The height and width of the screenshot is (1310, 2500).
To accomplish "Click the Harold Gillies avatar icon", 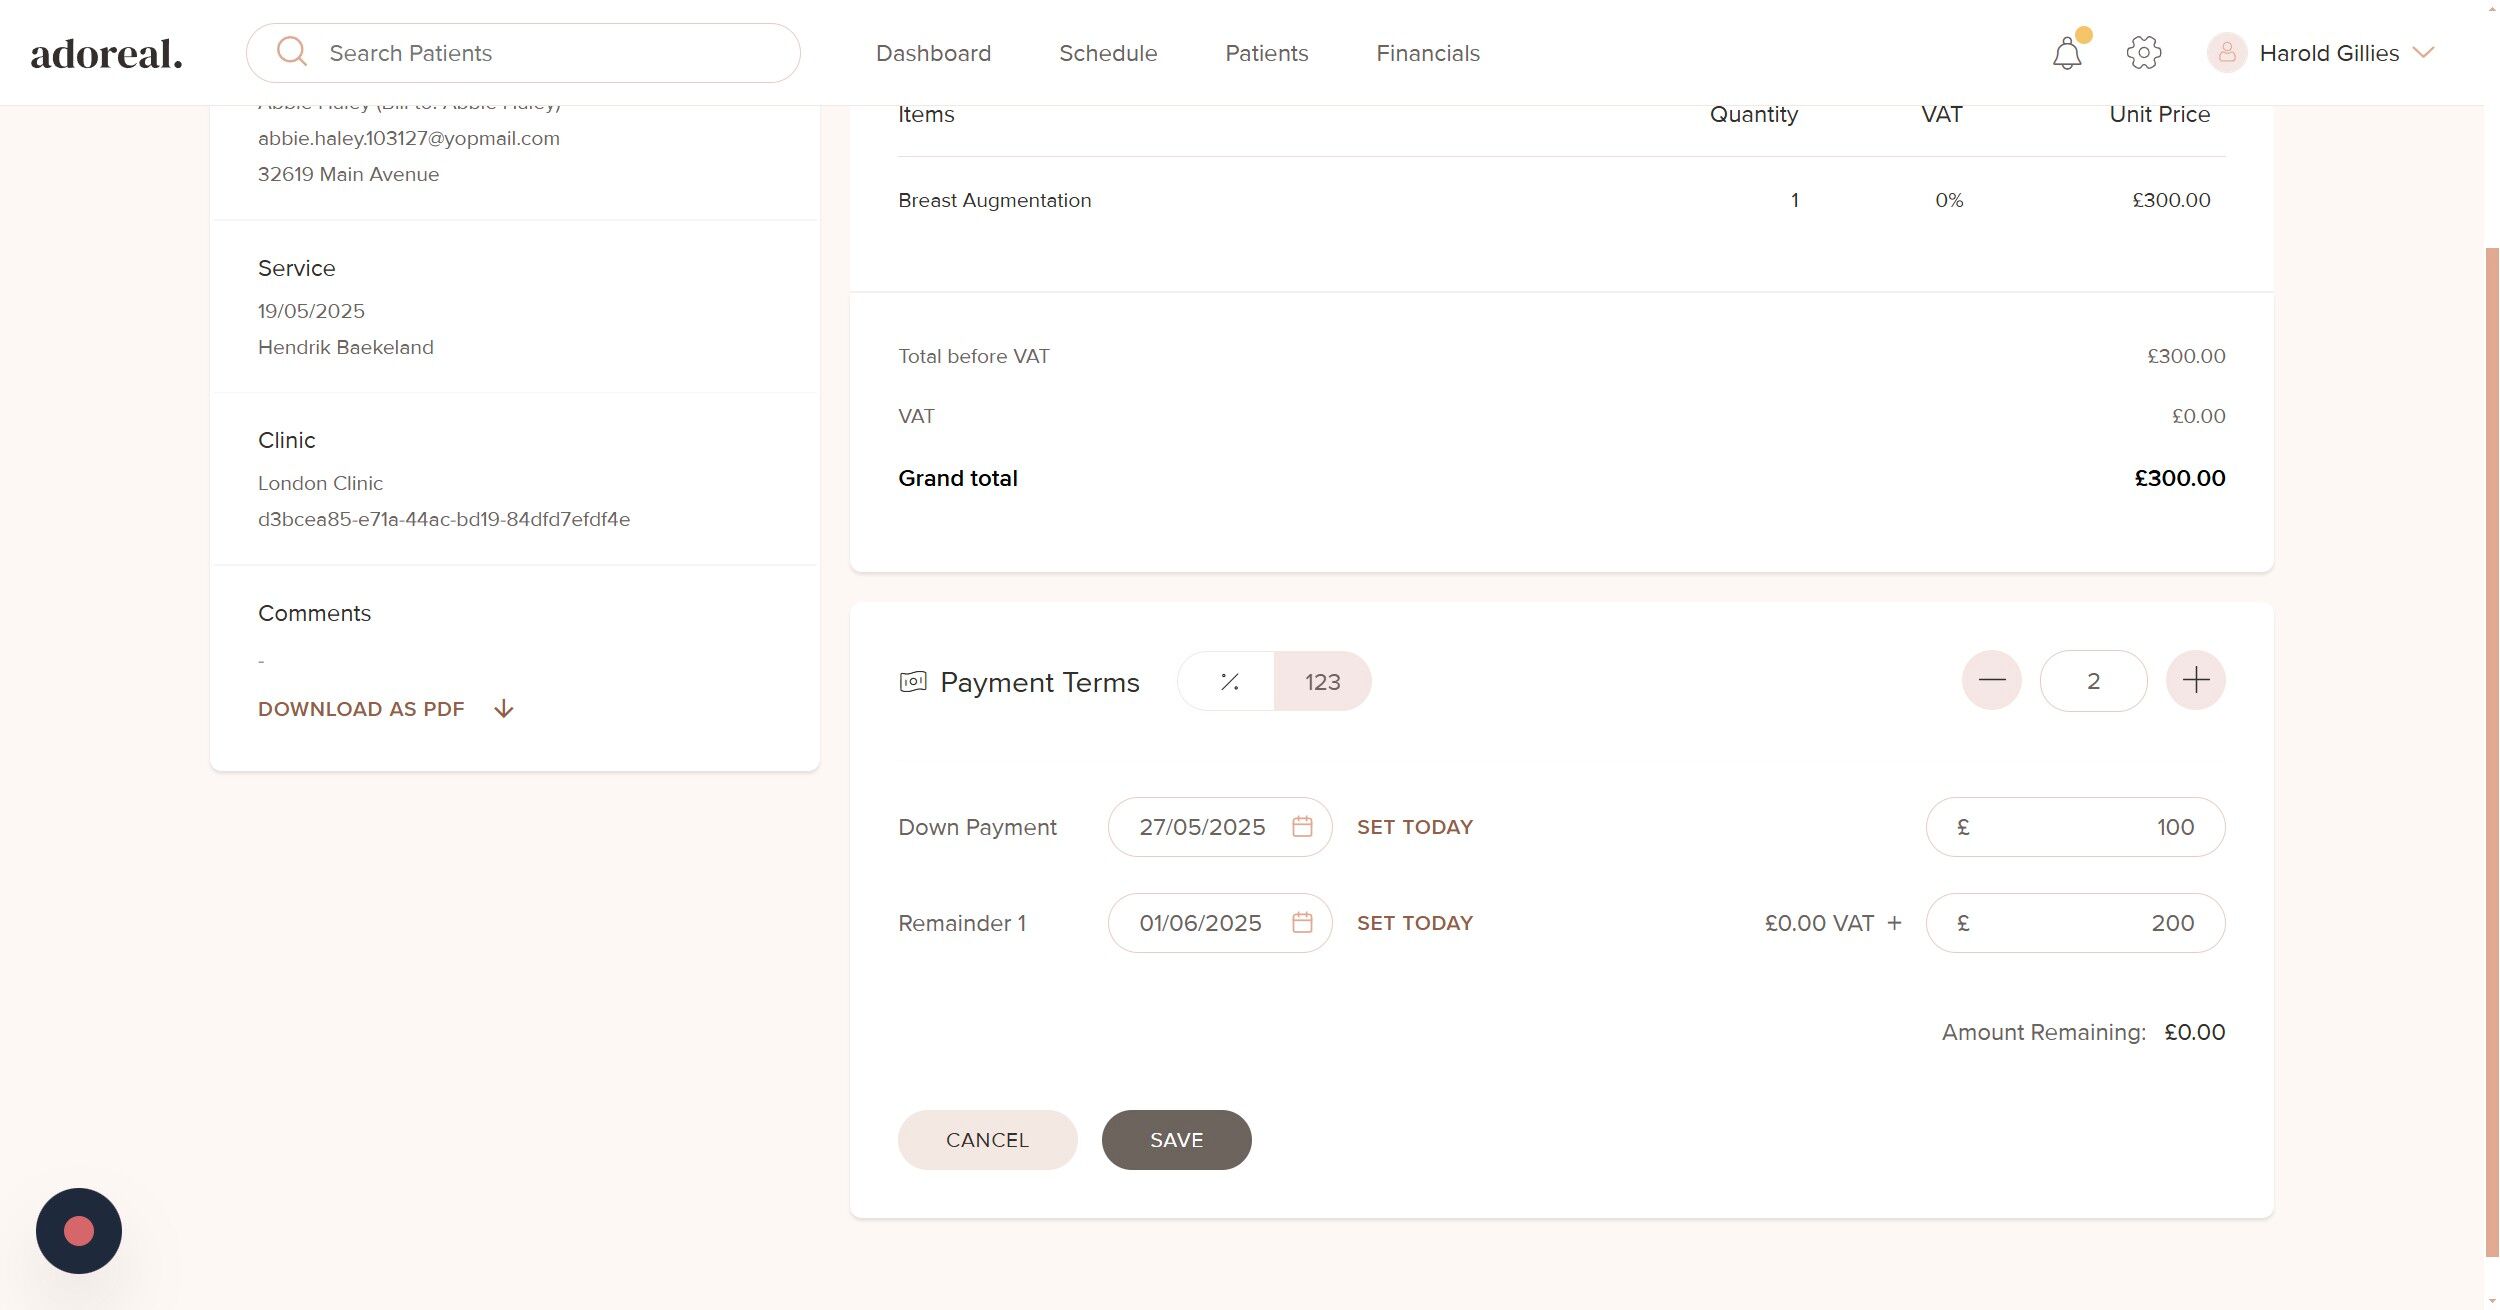I will pyautogui.click(x=2226, y=53).
